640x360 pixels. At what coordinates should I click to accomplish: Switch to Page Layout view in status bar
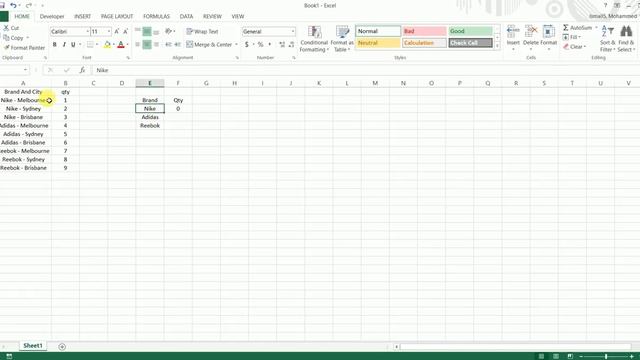pyautogui.click(x=556, y=356)
